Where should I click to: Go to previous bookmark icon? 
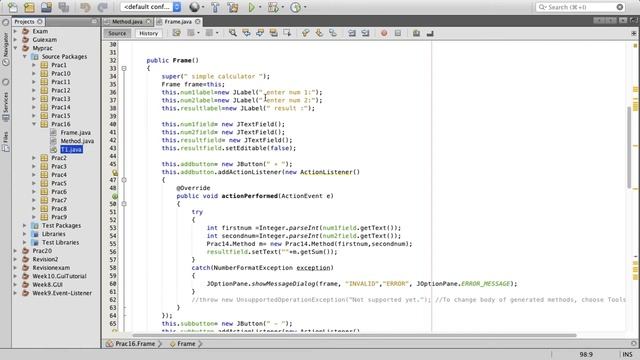point(305,33)
